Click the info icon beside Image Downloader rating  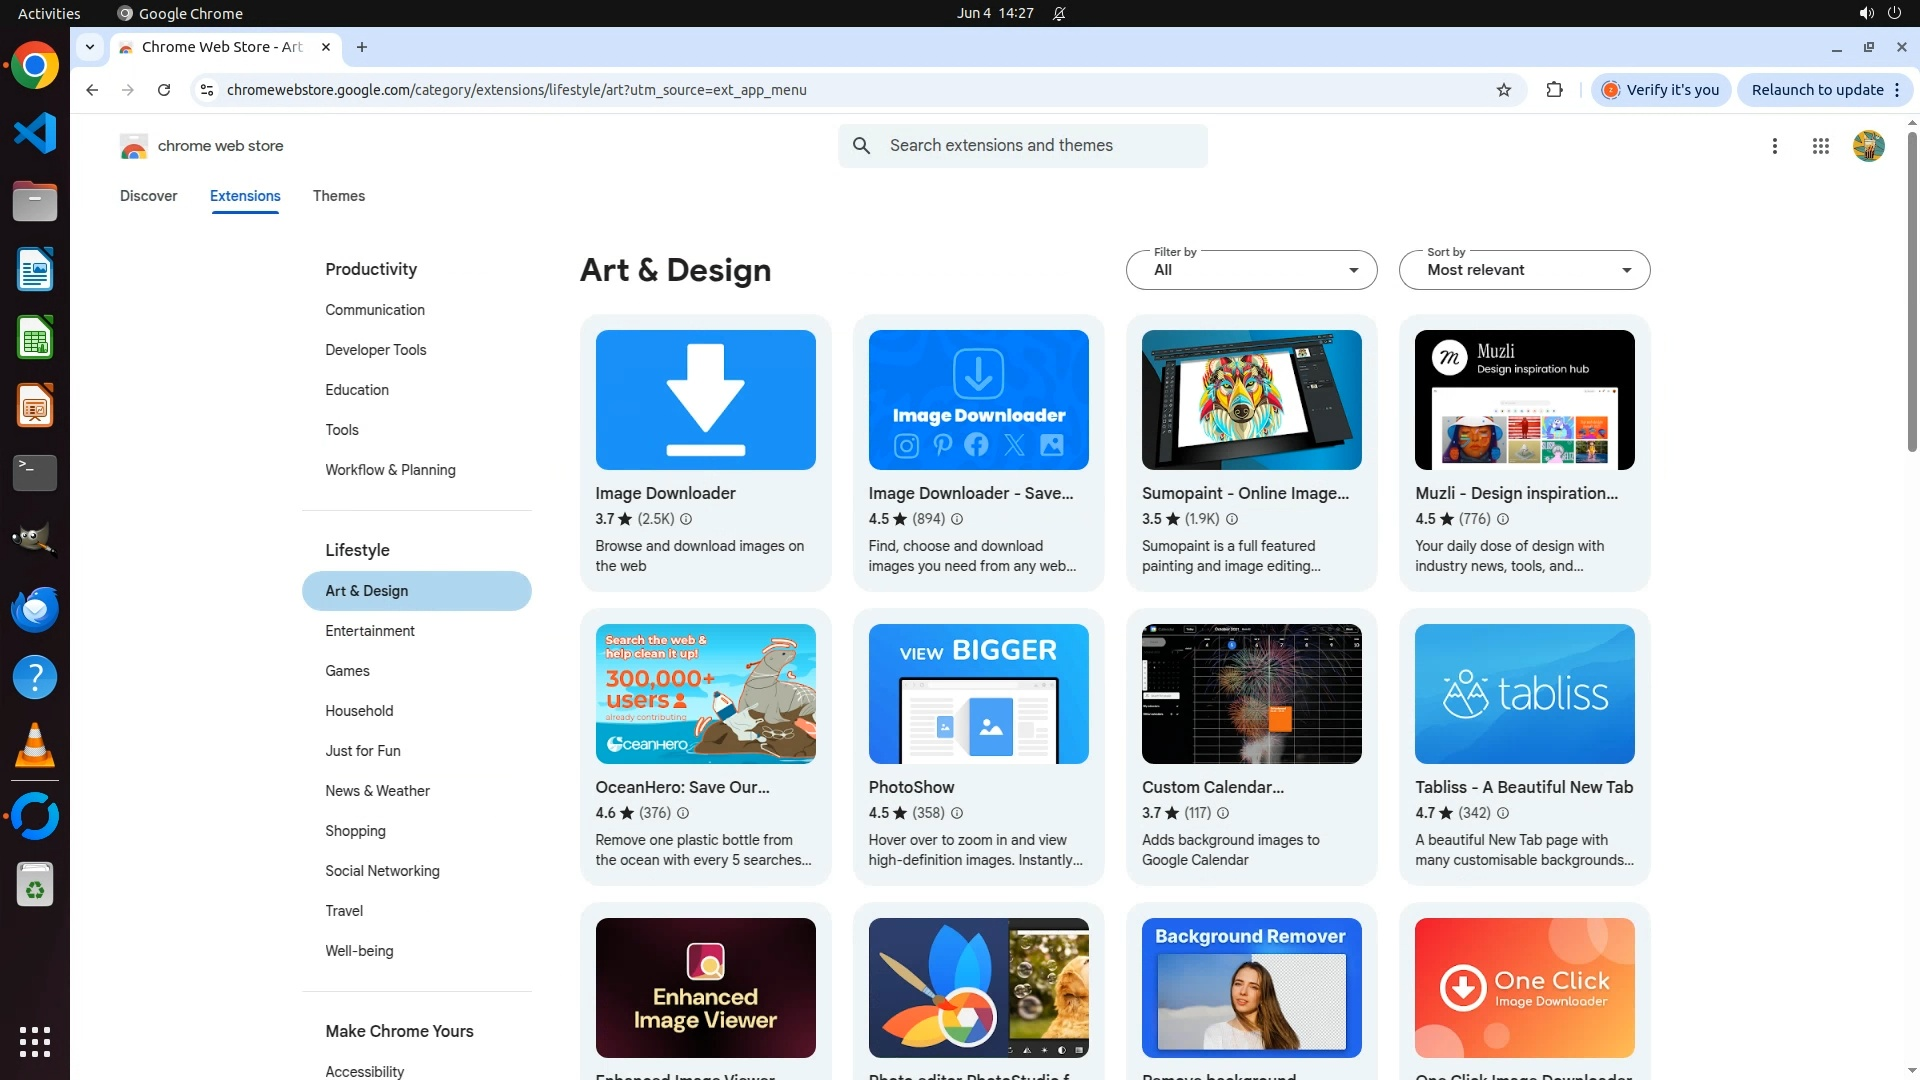tap(686, 519)
